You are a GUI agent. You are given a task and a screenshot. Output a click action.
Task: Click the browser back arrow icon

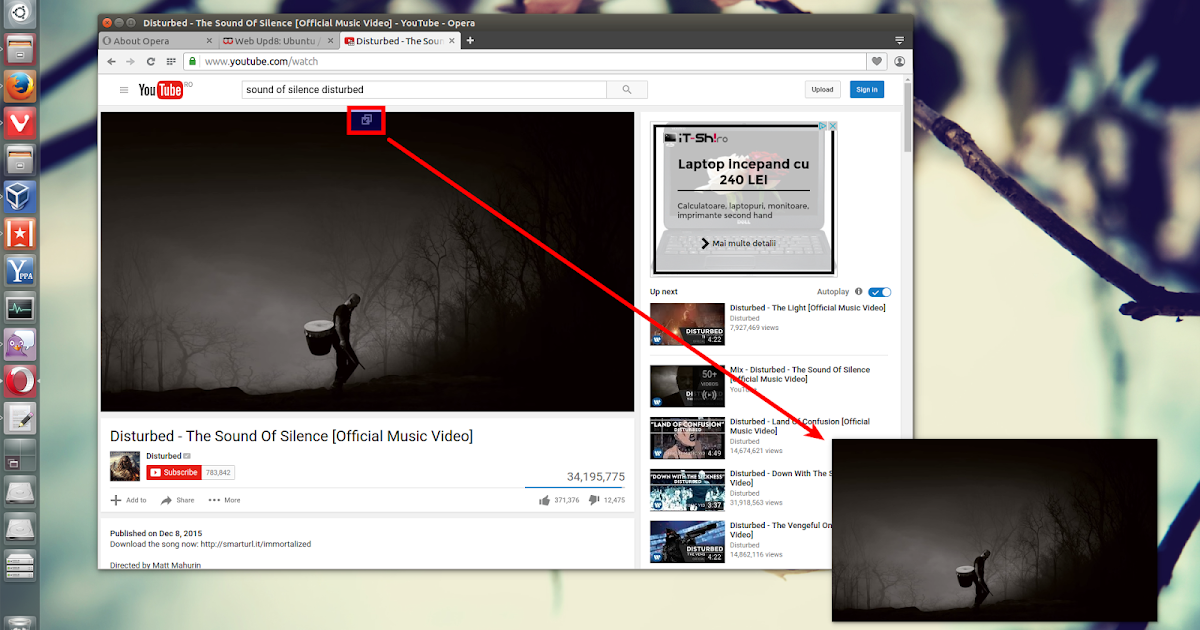(x=112, y=61)
